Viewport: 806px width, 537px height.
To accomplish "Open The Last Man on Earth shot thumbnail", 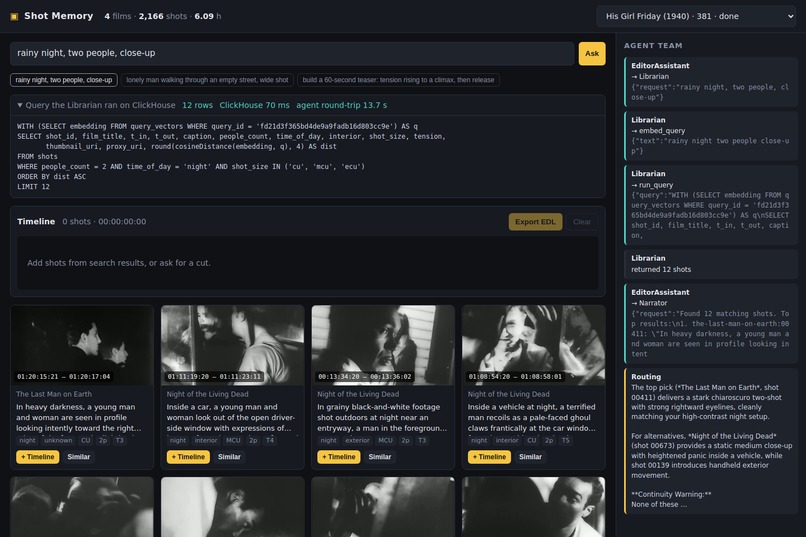I will click(82, 345).
